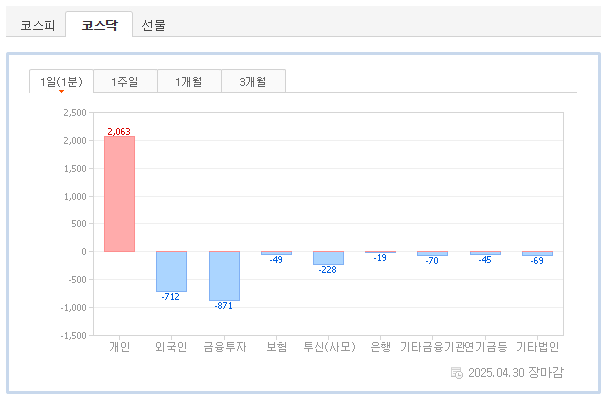Click the red 개인 bar

(119, 194)
